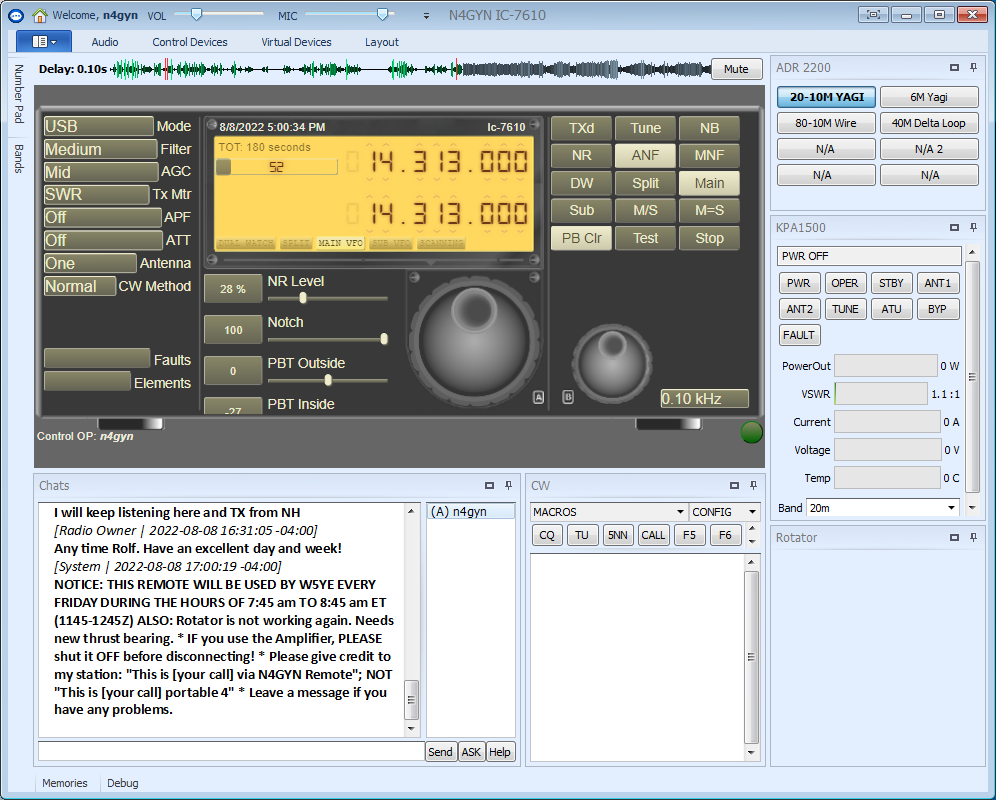Open the SWR Tx Mtr selector
The height and width of the screenshot is (800, 996).
pos(96,194)
